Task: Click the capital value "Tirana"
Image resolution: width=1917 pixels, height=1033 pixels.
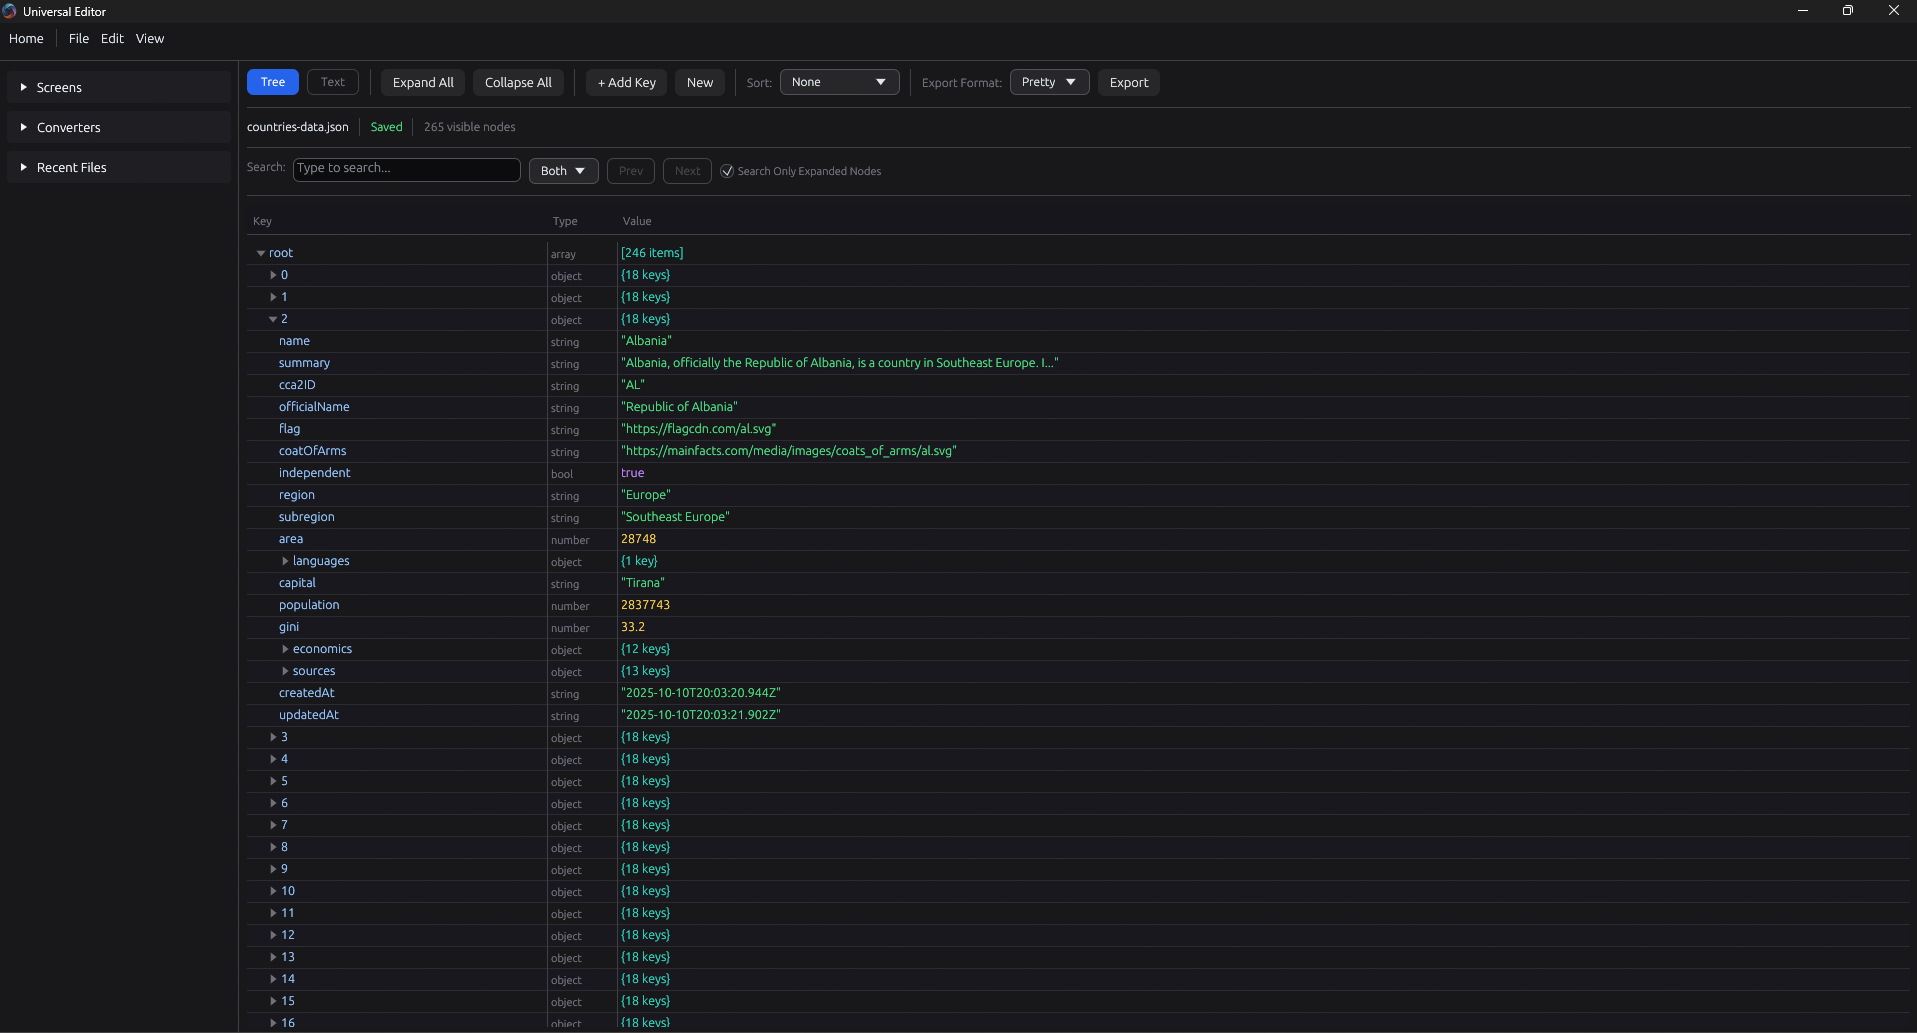Action: click(x=642, y=583)
